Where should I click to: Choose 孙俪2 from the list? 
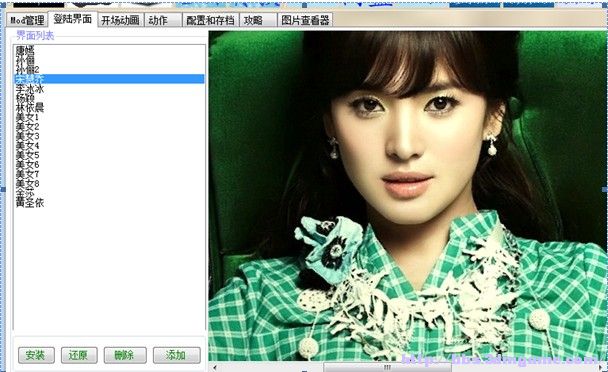pos(109,69)
